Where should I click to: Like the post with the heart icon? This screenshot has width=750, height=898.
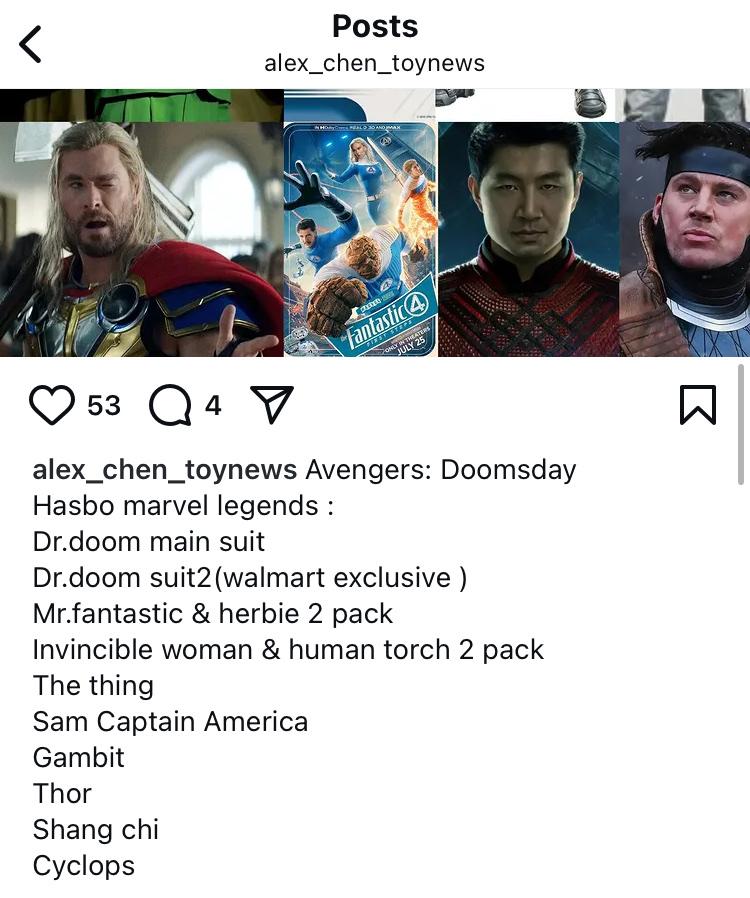point(52,405)
